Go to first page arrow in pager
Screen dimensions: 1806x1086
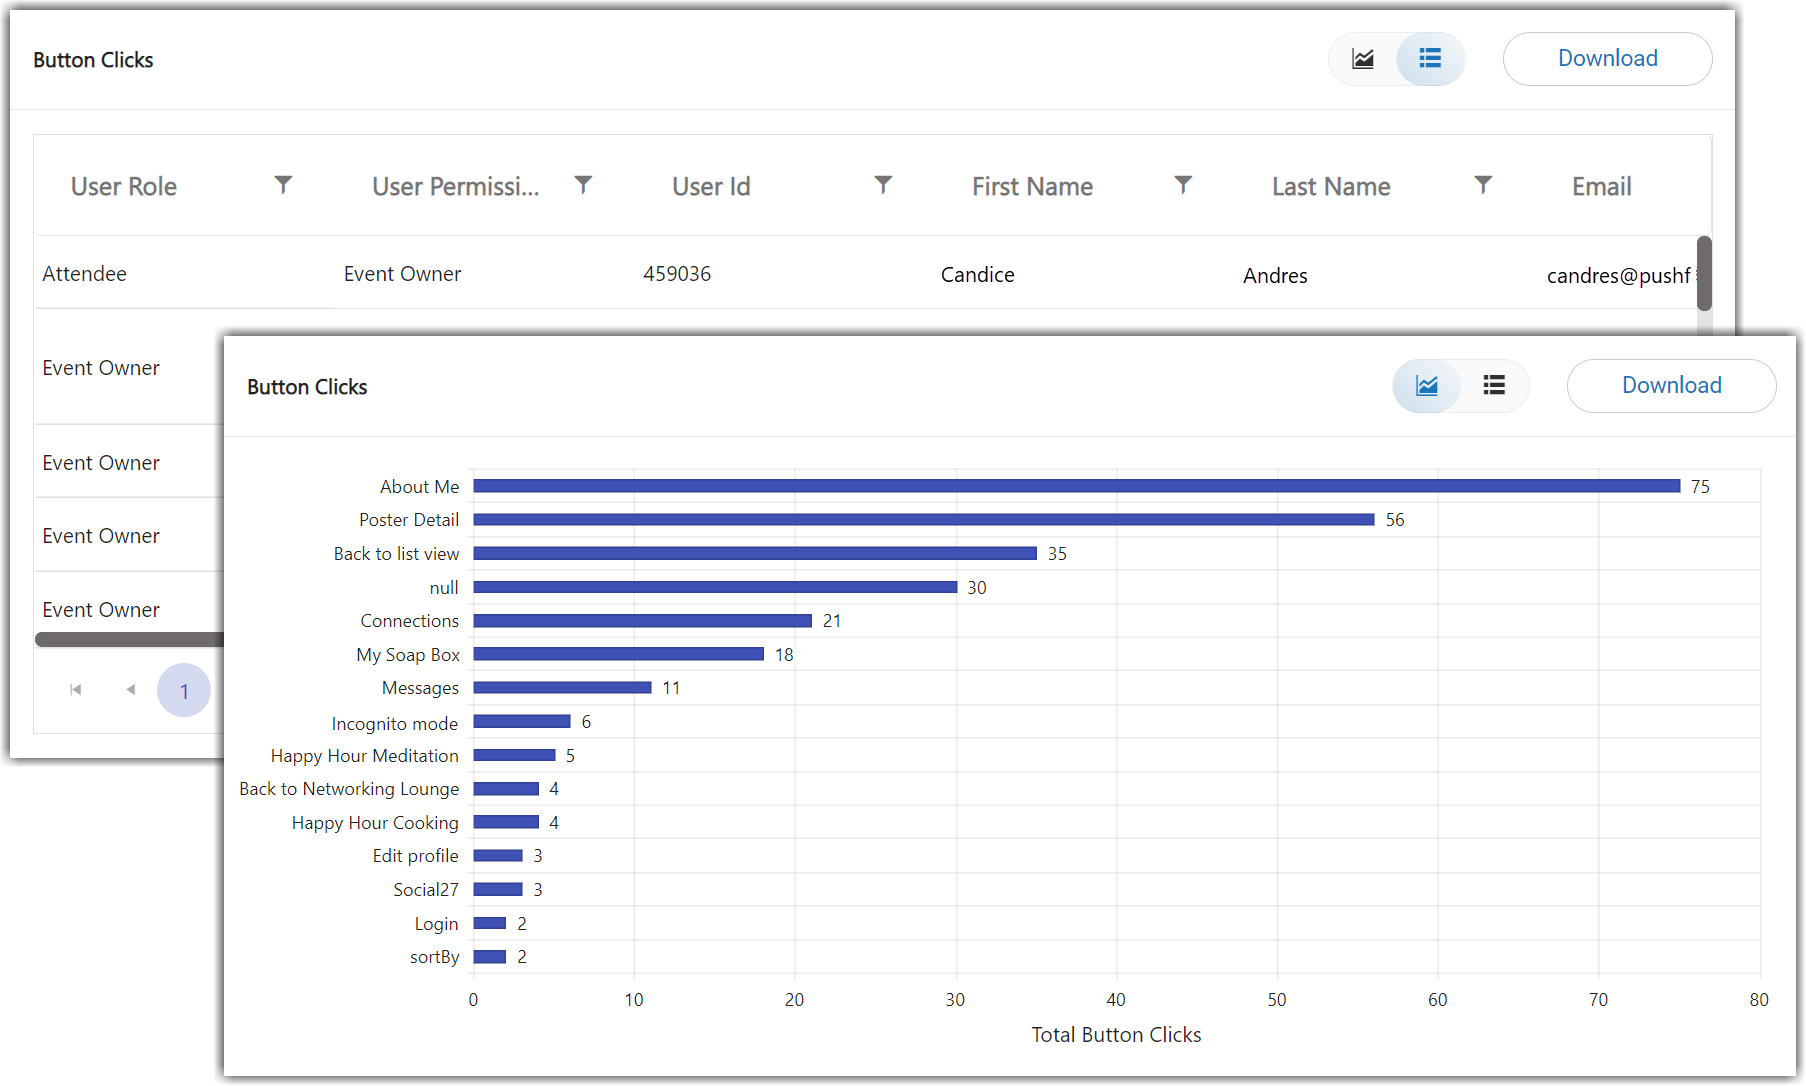pyautogui.click(x=76, y=689)
